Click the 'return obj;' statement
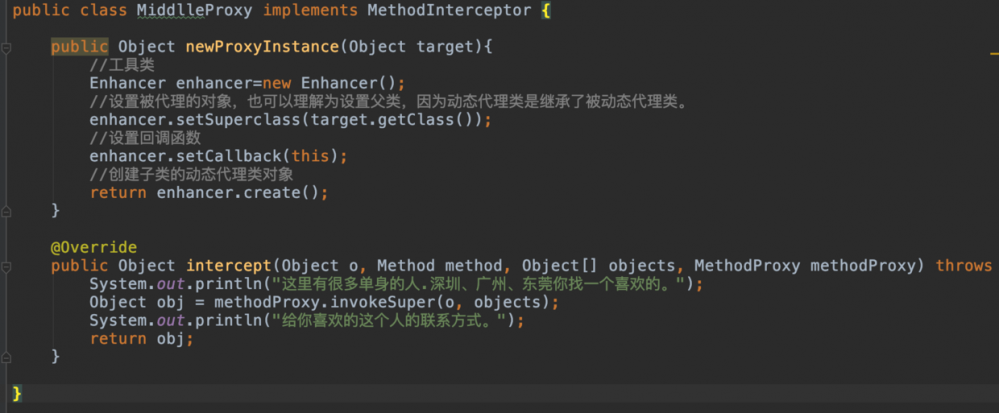The height and width of the screenshot is (413, 999). pos(141,338)
